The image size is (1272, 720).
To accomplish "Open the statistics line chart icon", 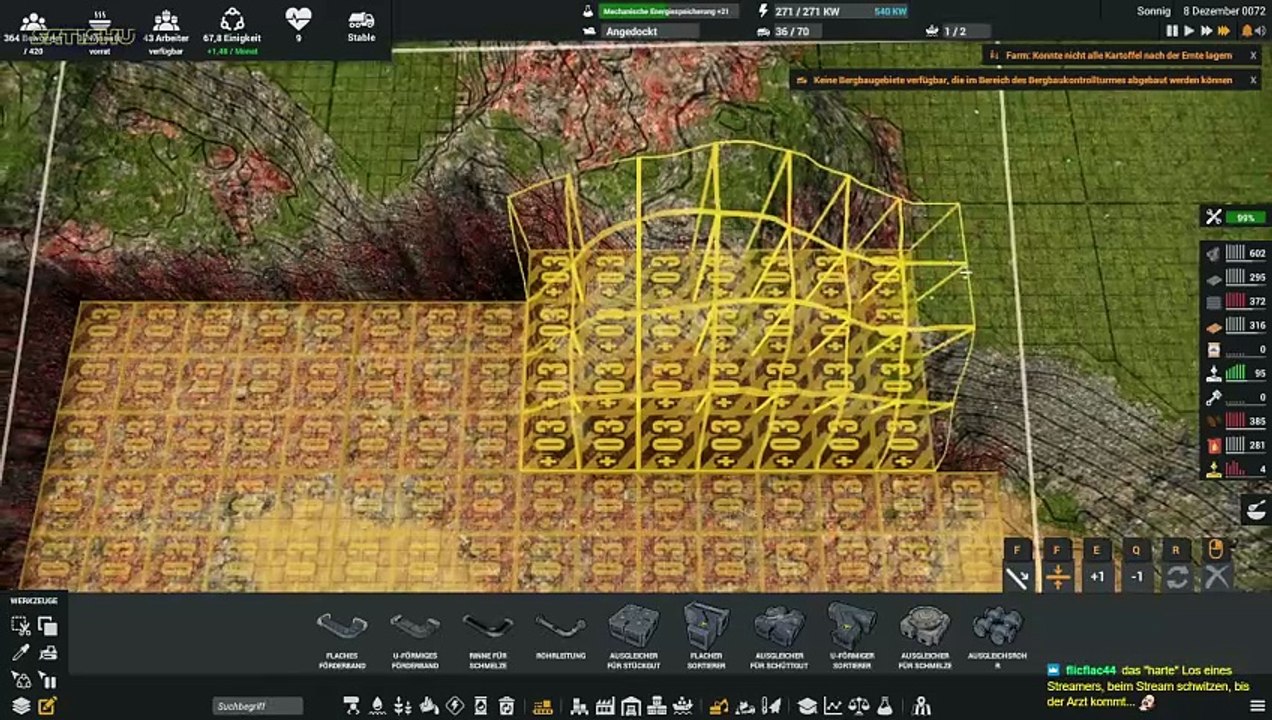I will pos(833,706).
